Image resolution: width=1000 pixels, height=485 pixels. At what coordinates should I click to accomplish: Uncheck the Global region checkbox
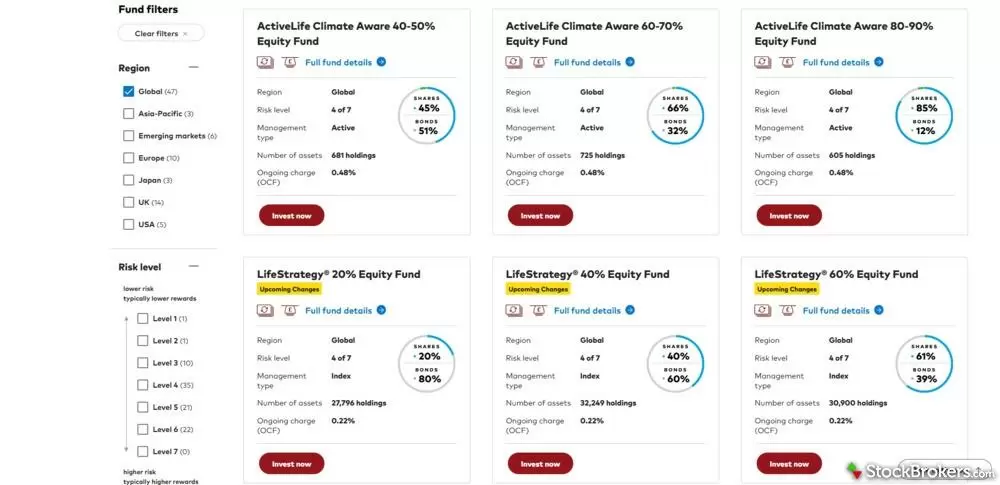tap(128, 91)
